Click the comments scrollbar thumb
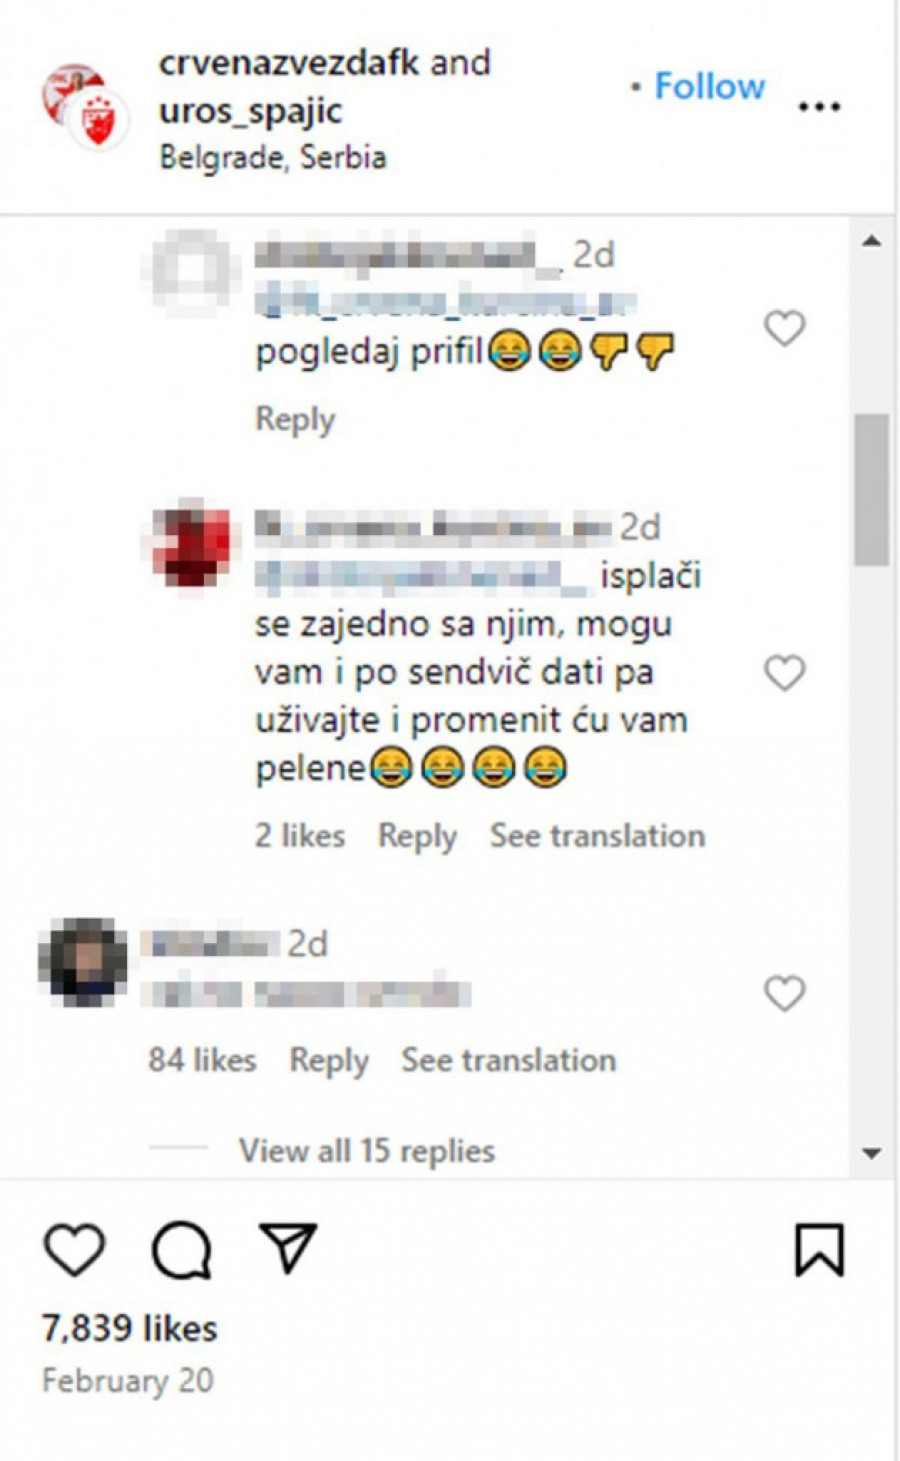 [x=872, y=490]
